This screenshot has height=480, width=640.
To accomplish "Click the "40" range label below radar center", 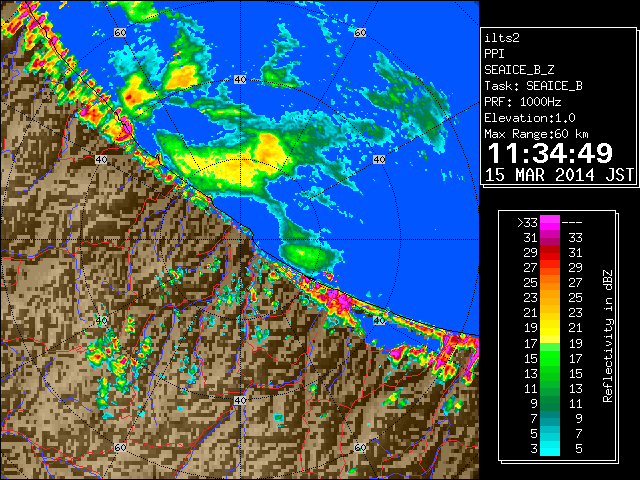I will (240, 400).
